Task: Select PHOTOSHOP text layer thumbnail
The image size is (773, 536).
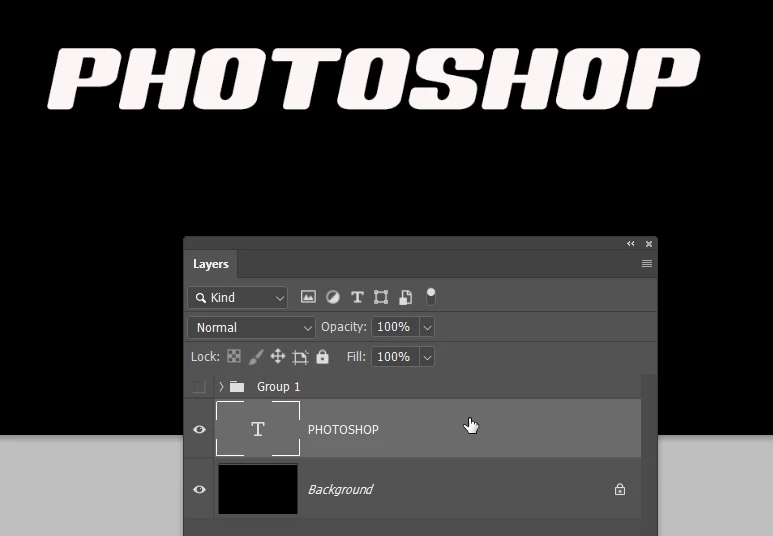Action: (x=258, y=429)
